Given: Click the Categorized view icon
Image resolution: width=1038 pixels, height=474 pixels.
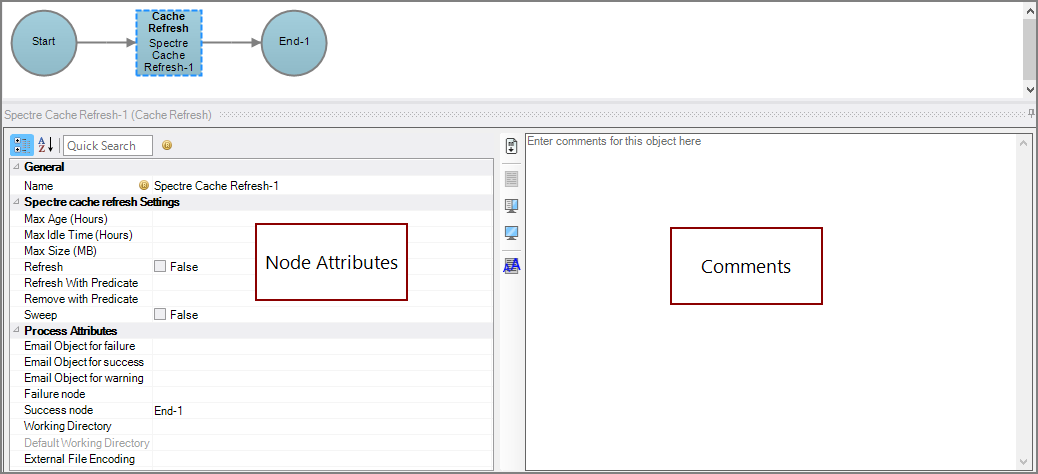Looking at the screenshot, I should point(21,145).
